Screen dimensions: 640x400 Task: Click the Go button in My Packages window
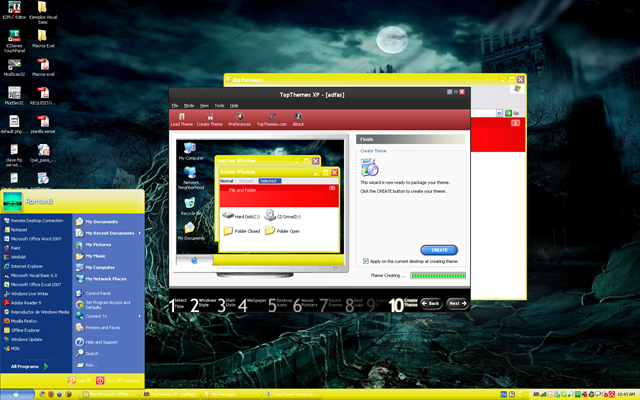pos(512,113)
